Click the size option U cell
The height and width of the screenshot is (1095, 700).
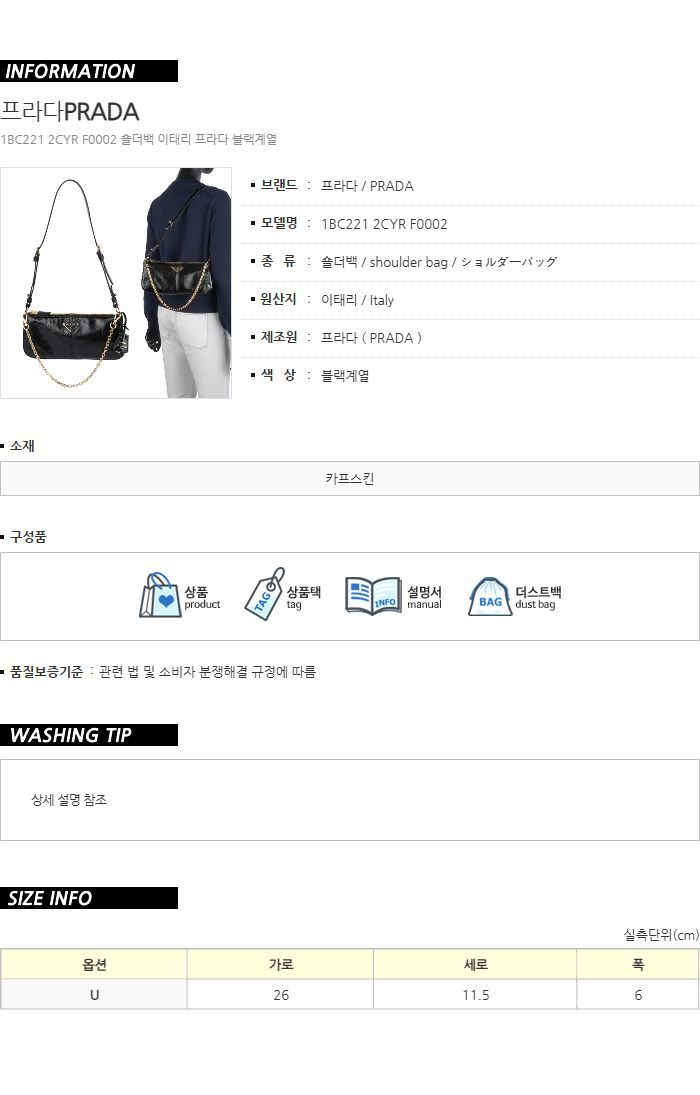coord(94,994)
